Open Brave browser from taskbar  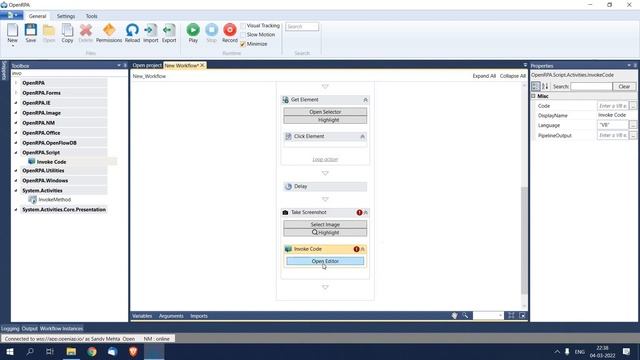point(133,351)
